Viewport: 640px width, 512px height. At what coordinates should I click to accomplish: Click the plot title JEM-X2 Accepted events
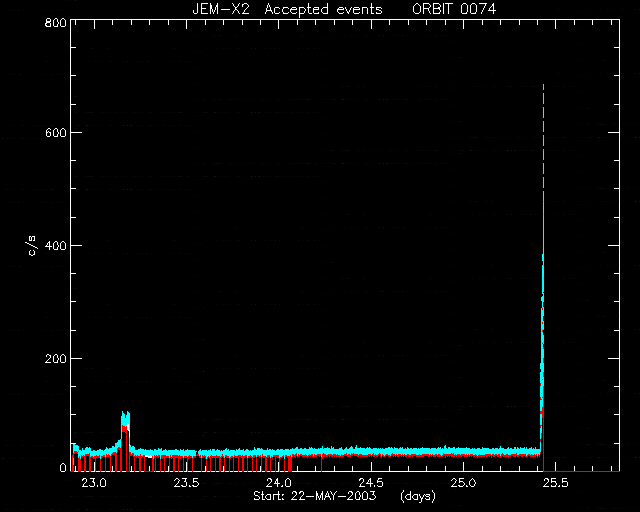(x=287, y=9)
